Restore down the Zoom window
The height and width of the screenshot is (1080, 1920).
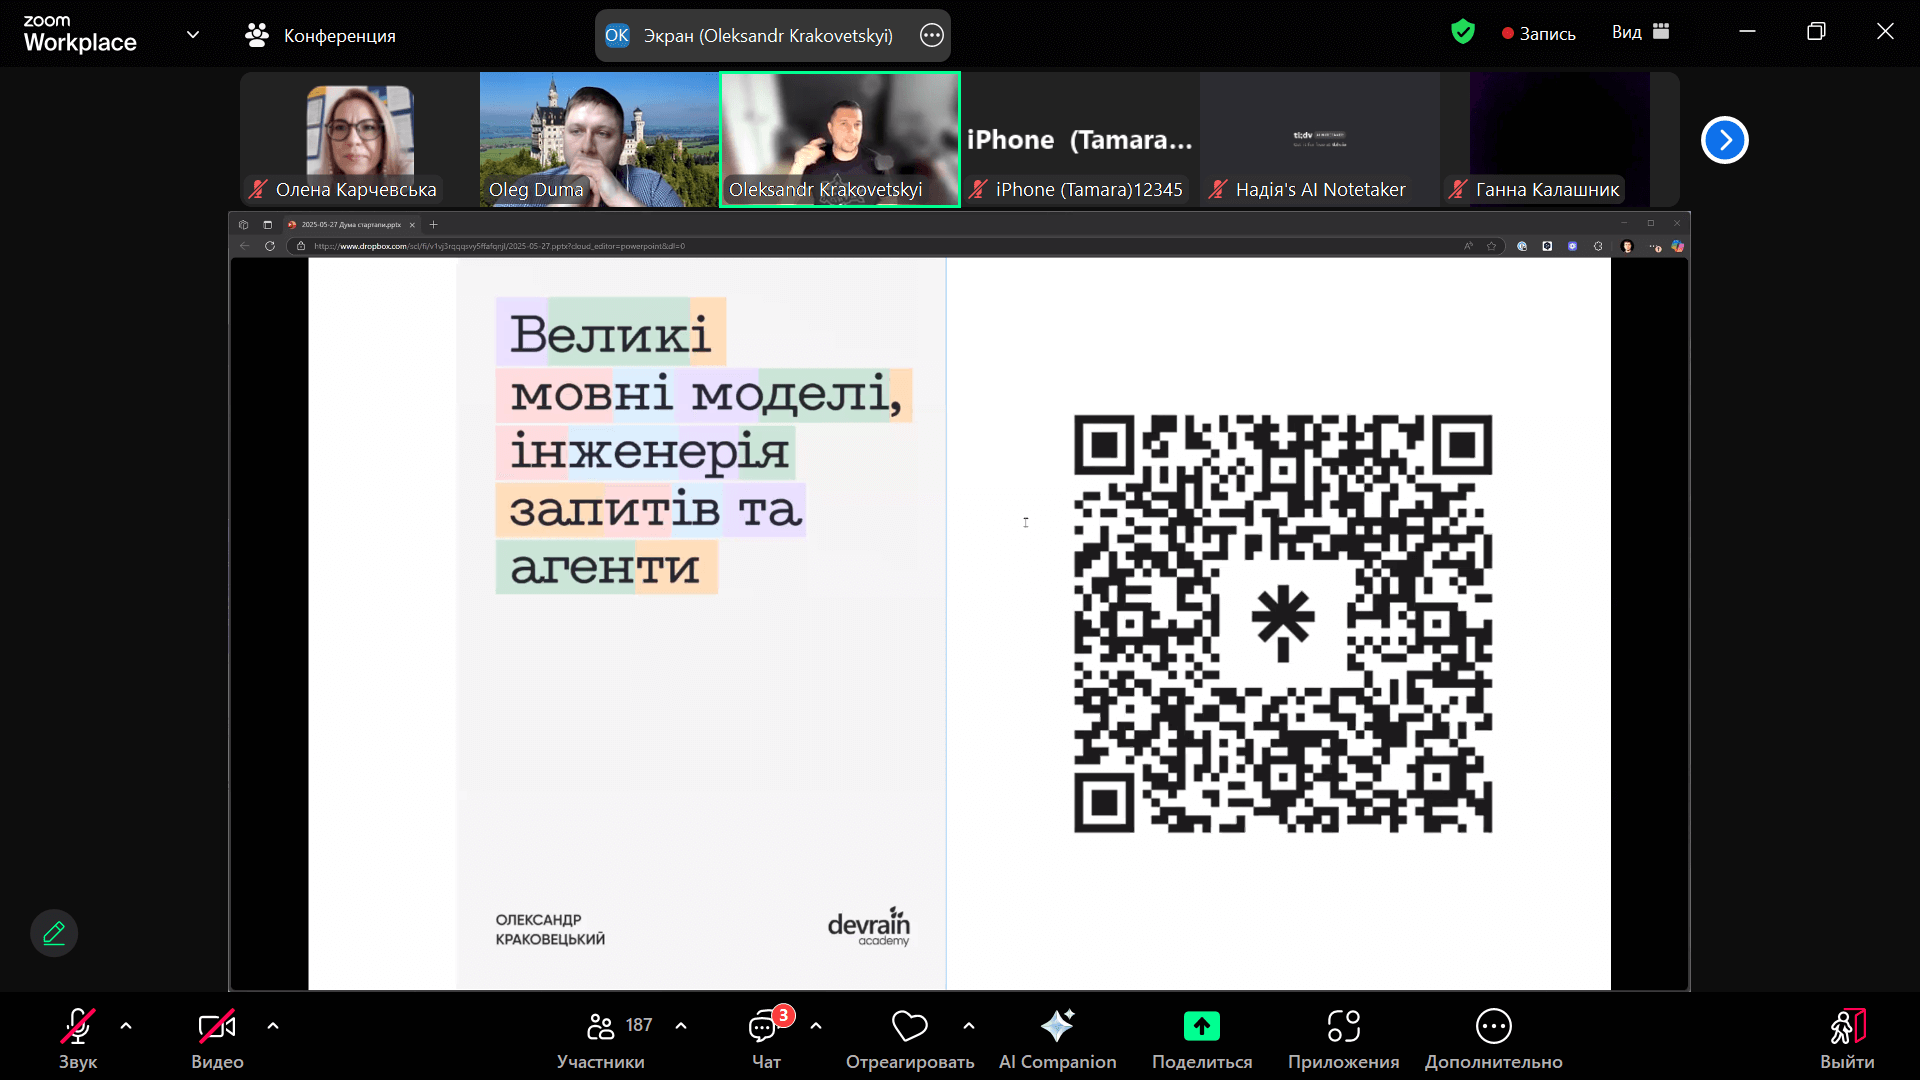pyautogui.click(x=1816, y=32)
